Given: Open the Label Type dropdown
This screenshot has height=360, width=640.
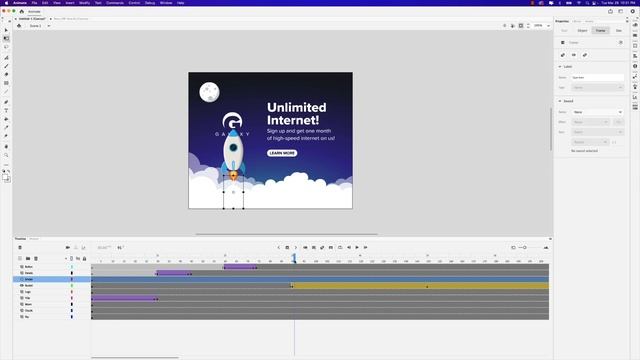Looking at the screenshot, I should click(x=597, y=87).
